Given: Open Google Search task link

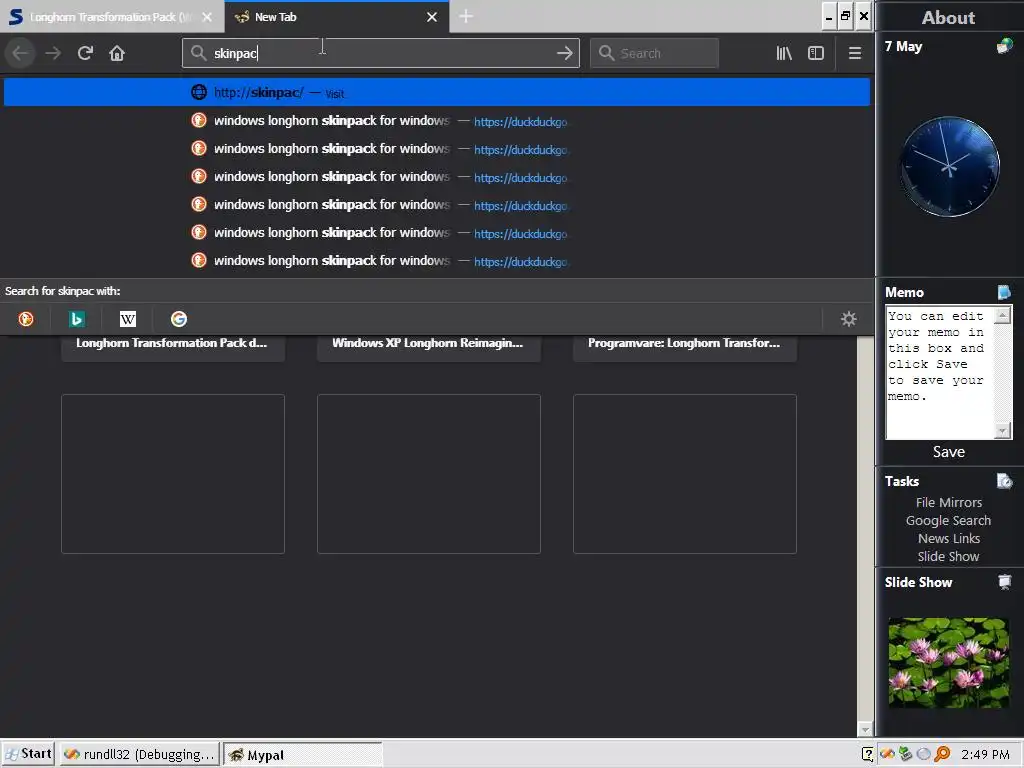Looking at the screenshot, I should coord(948,520).
